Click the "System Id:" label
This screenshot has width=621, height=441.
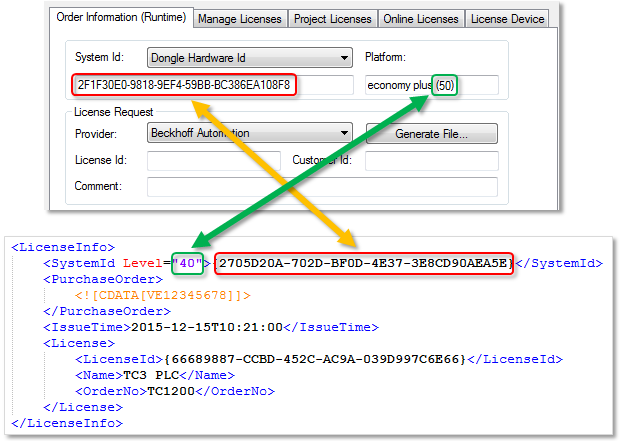point(99,57)
